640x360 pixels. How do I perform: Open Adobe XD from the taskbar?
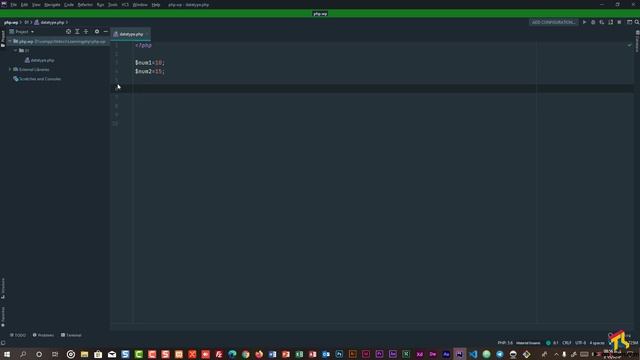(x=420, y=354)
